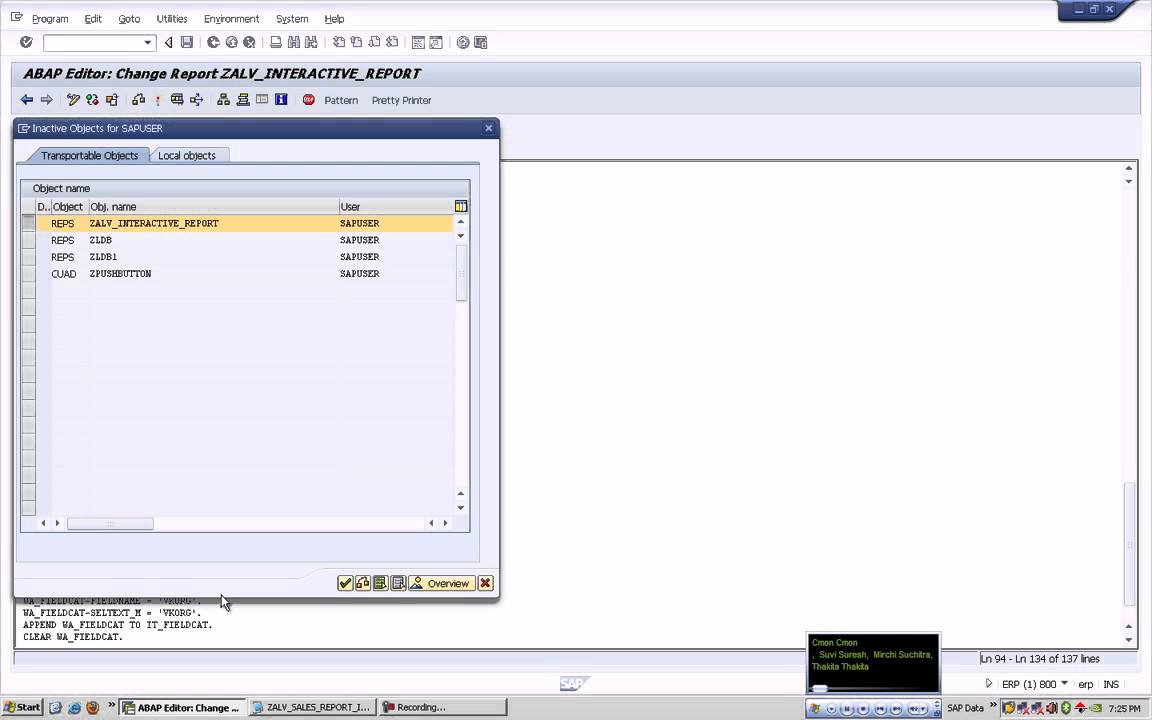
Task: Click the Help icon in the standard toolbar
Action: (463, 43)
